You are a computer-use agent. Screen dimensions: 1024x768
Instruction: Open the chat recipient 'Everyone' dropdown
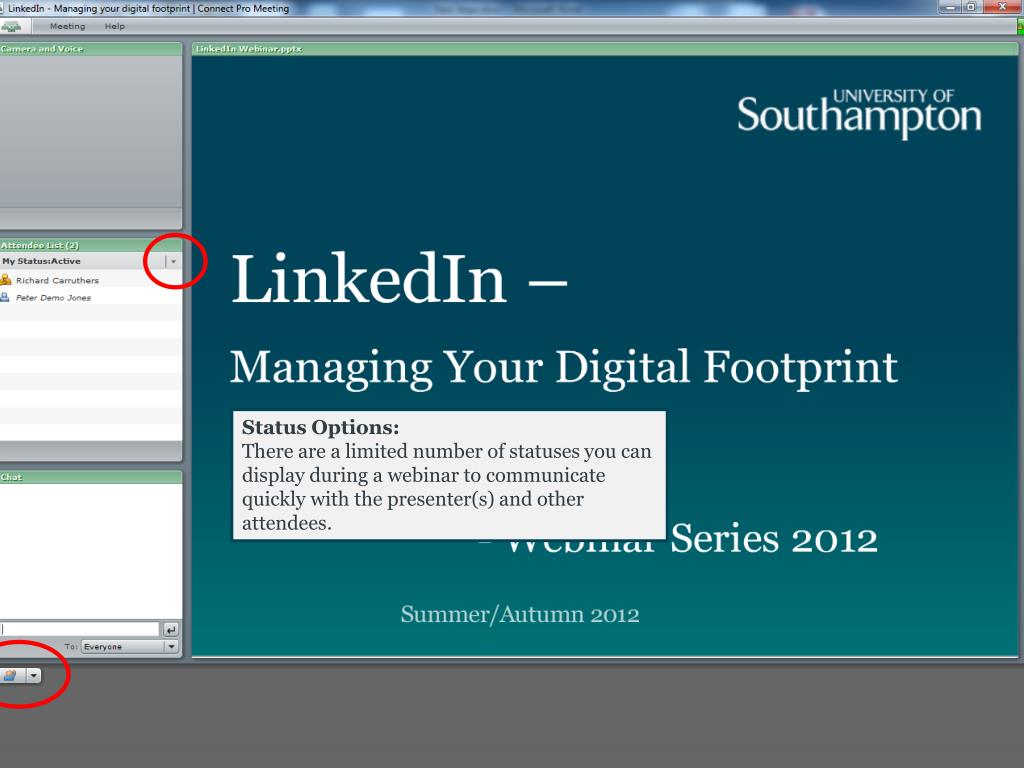129,647
